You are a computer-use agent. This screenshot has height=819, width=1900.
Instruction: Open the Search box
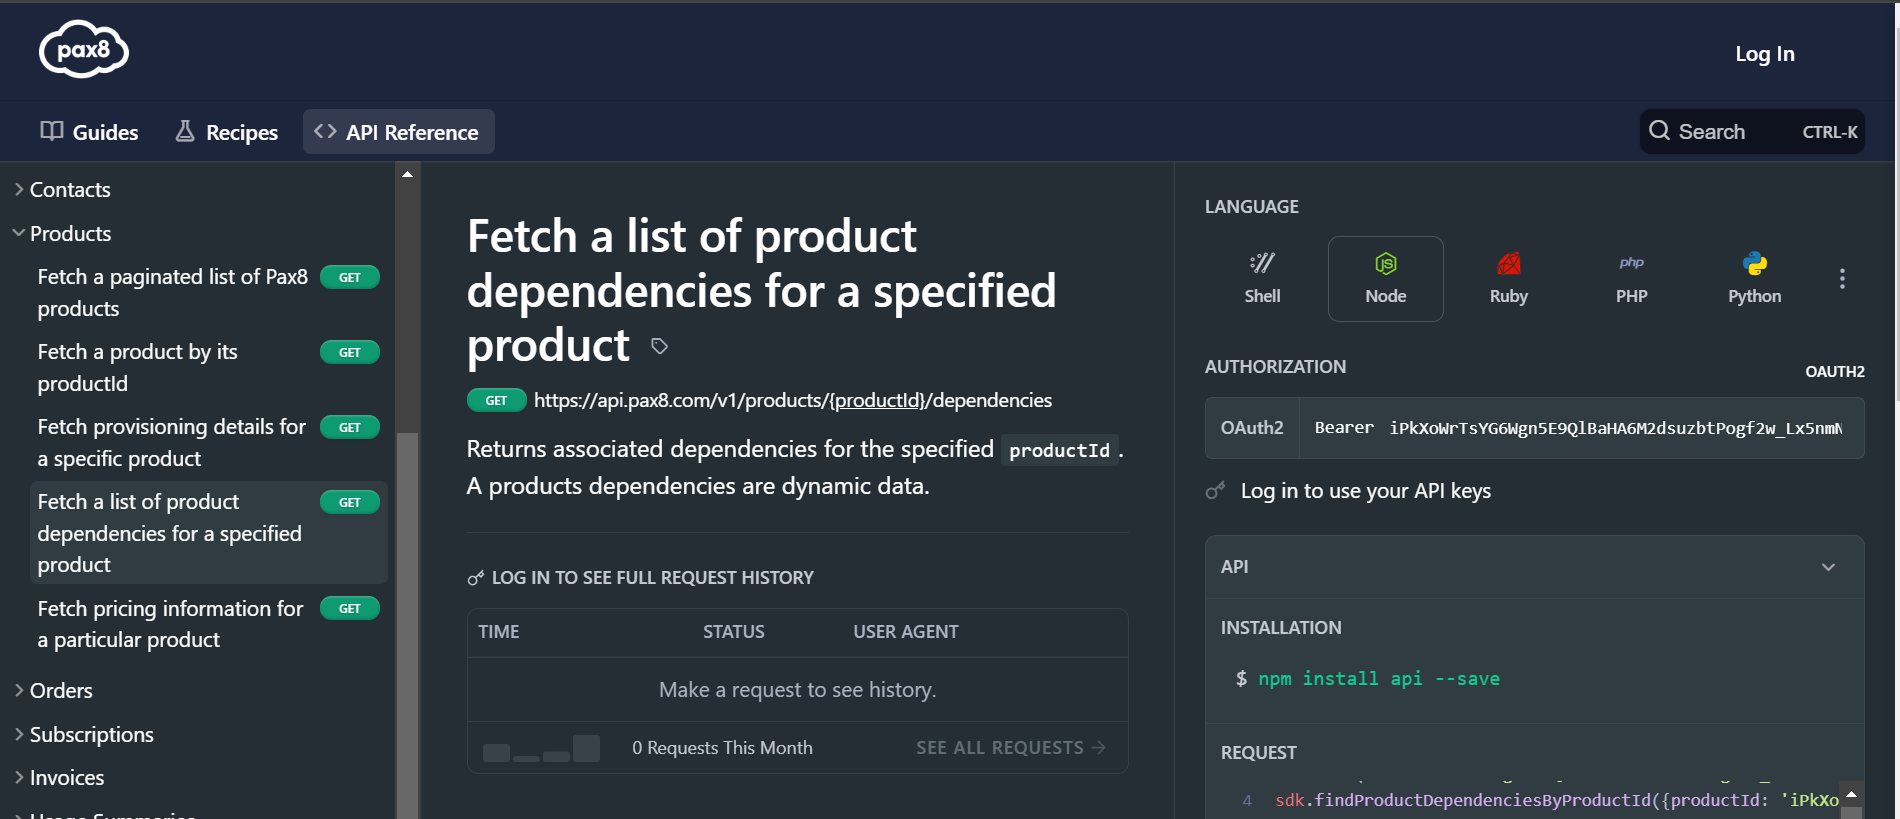point(1751,132)
